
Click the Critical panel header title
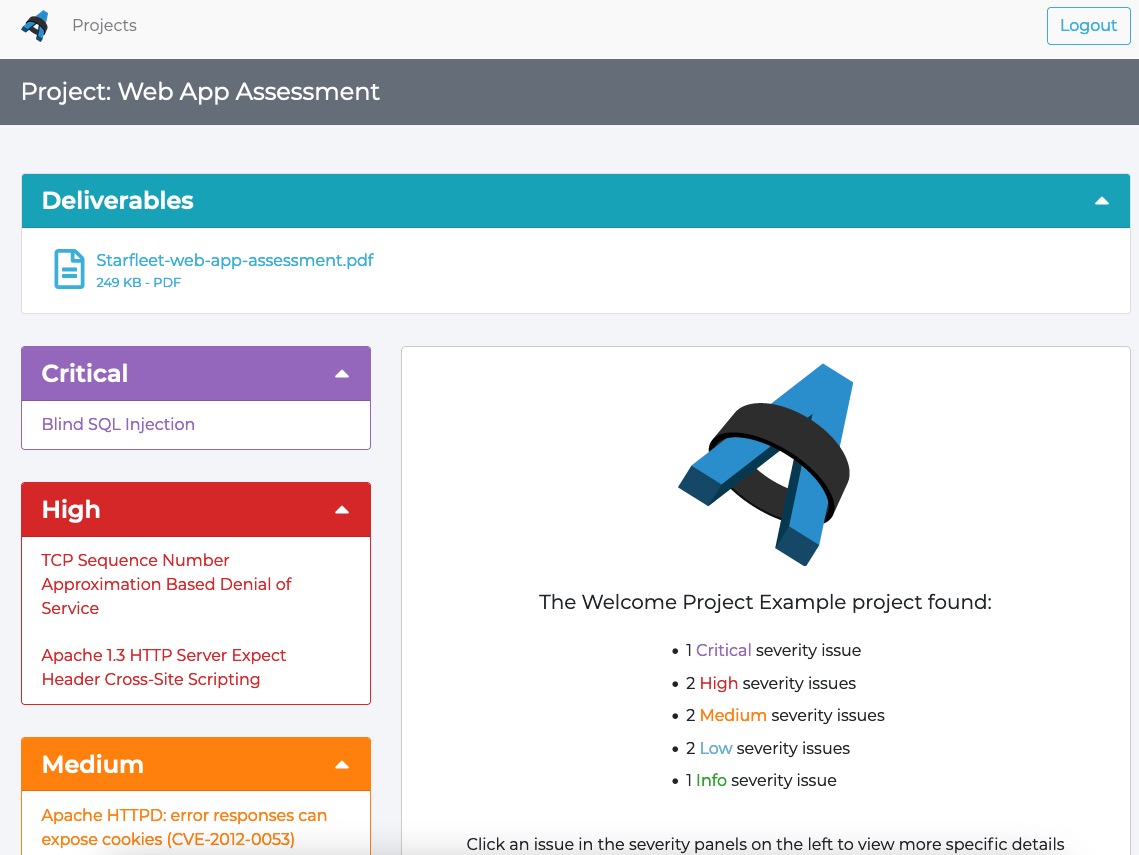tap(84, 373)
